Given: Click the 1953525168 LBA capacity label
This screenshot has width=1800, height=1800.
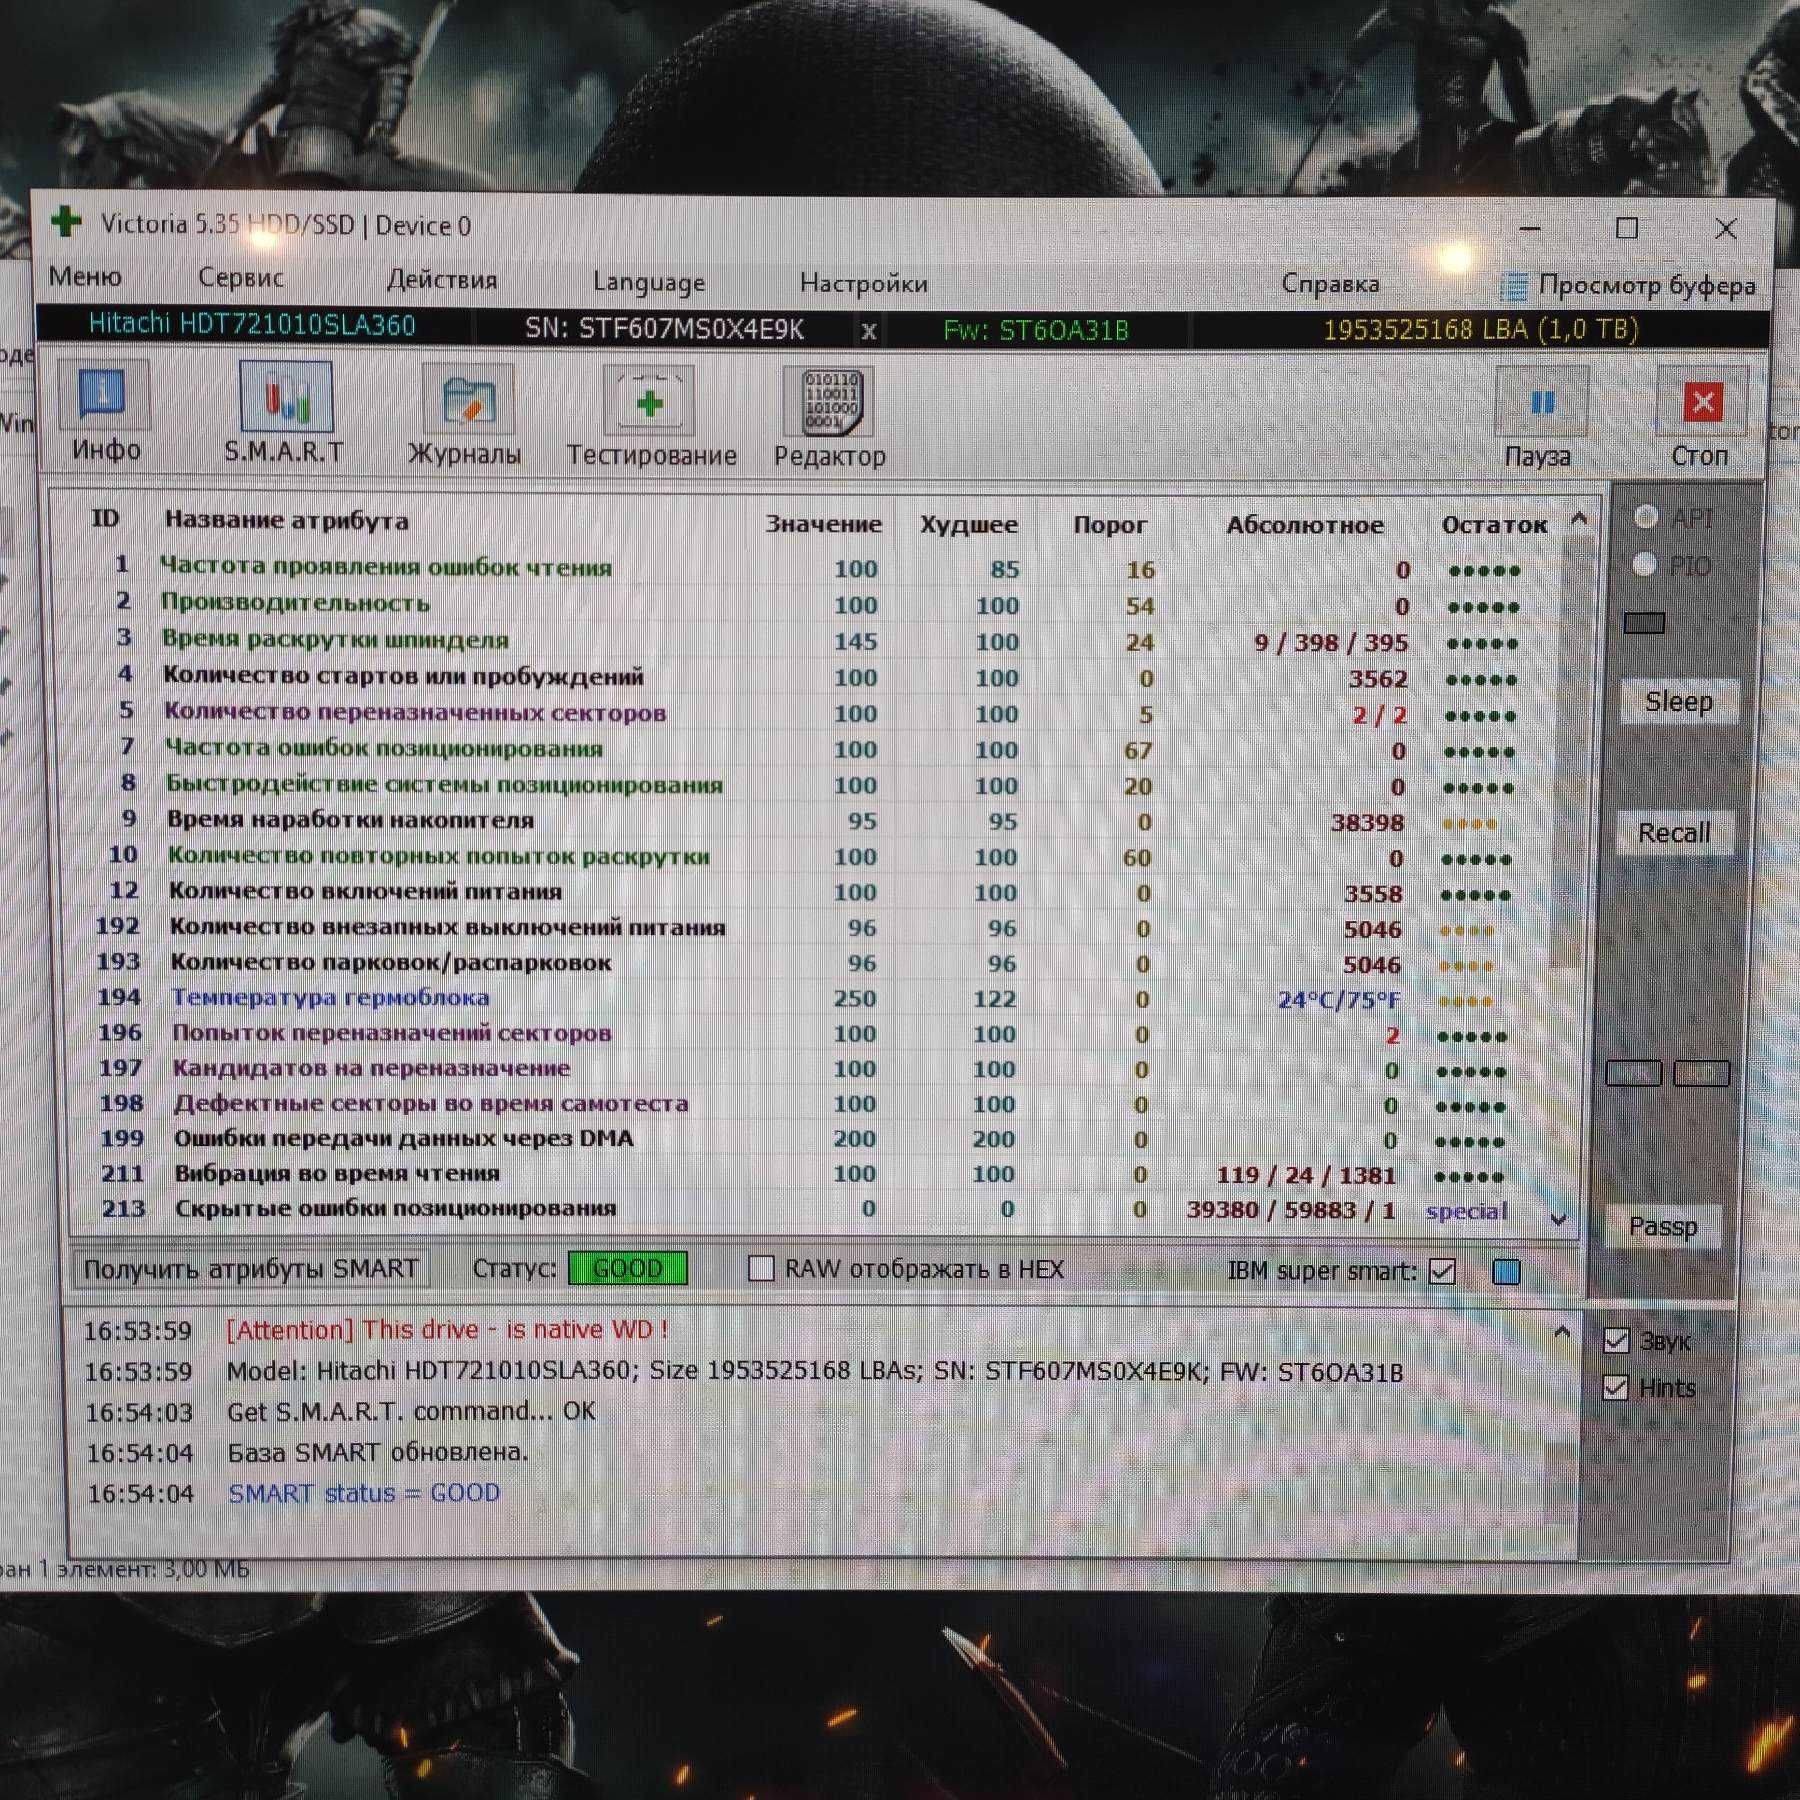Looking at the screenshot, I should click(1480, 330).
